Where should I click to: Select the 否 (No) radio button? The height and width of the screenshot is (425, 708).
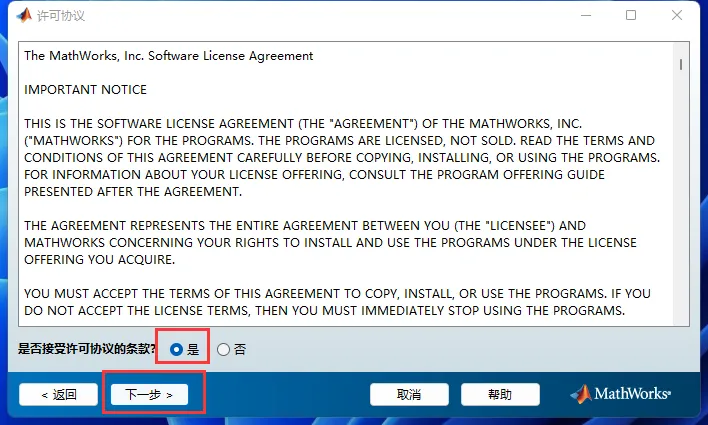tap(224, 349)
